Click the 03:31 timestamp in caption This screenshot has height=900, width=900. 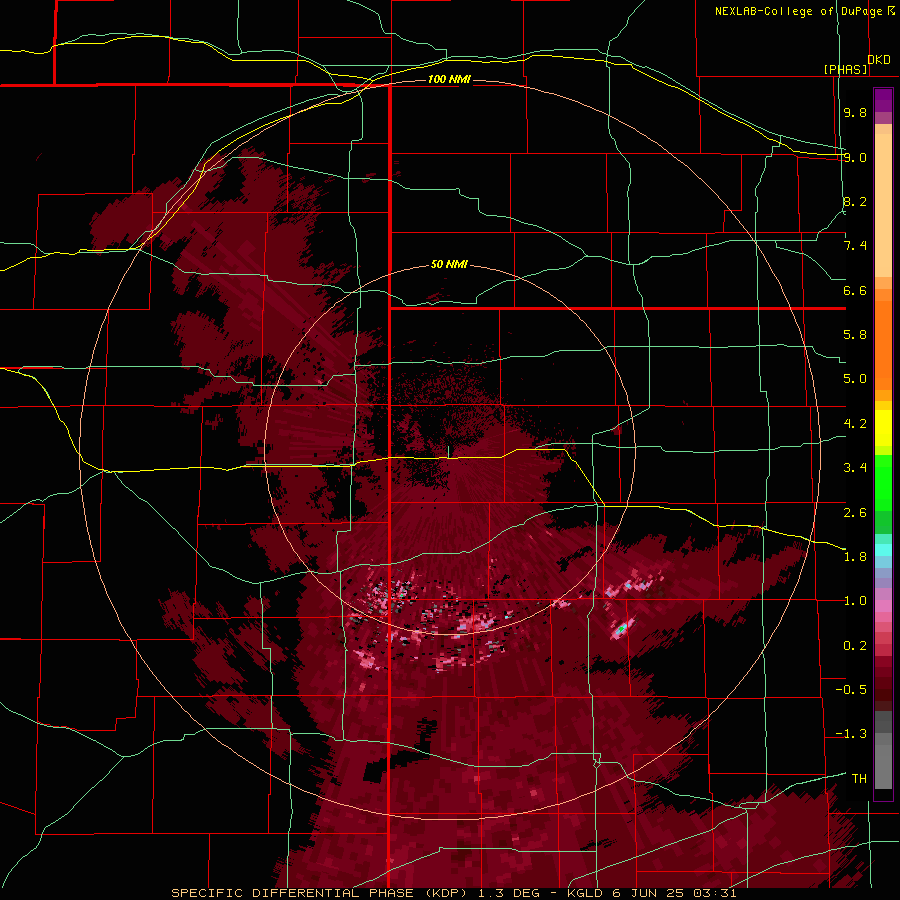coord(717,893)
